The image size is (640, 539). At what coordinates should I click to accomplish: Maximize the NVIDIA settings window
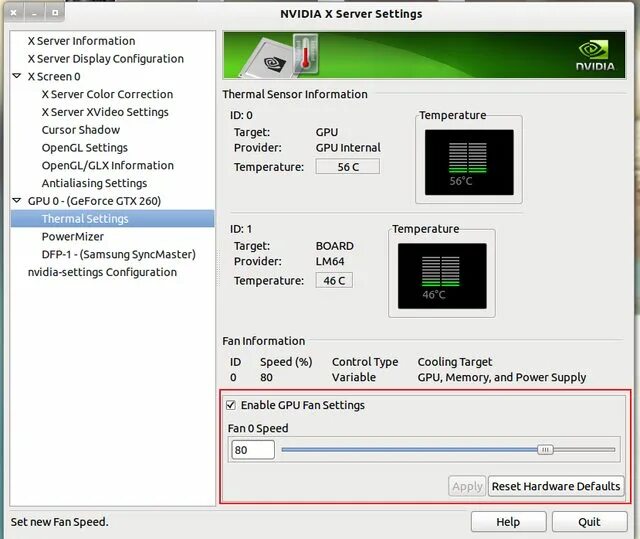pos(55,13)
